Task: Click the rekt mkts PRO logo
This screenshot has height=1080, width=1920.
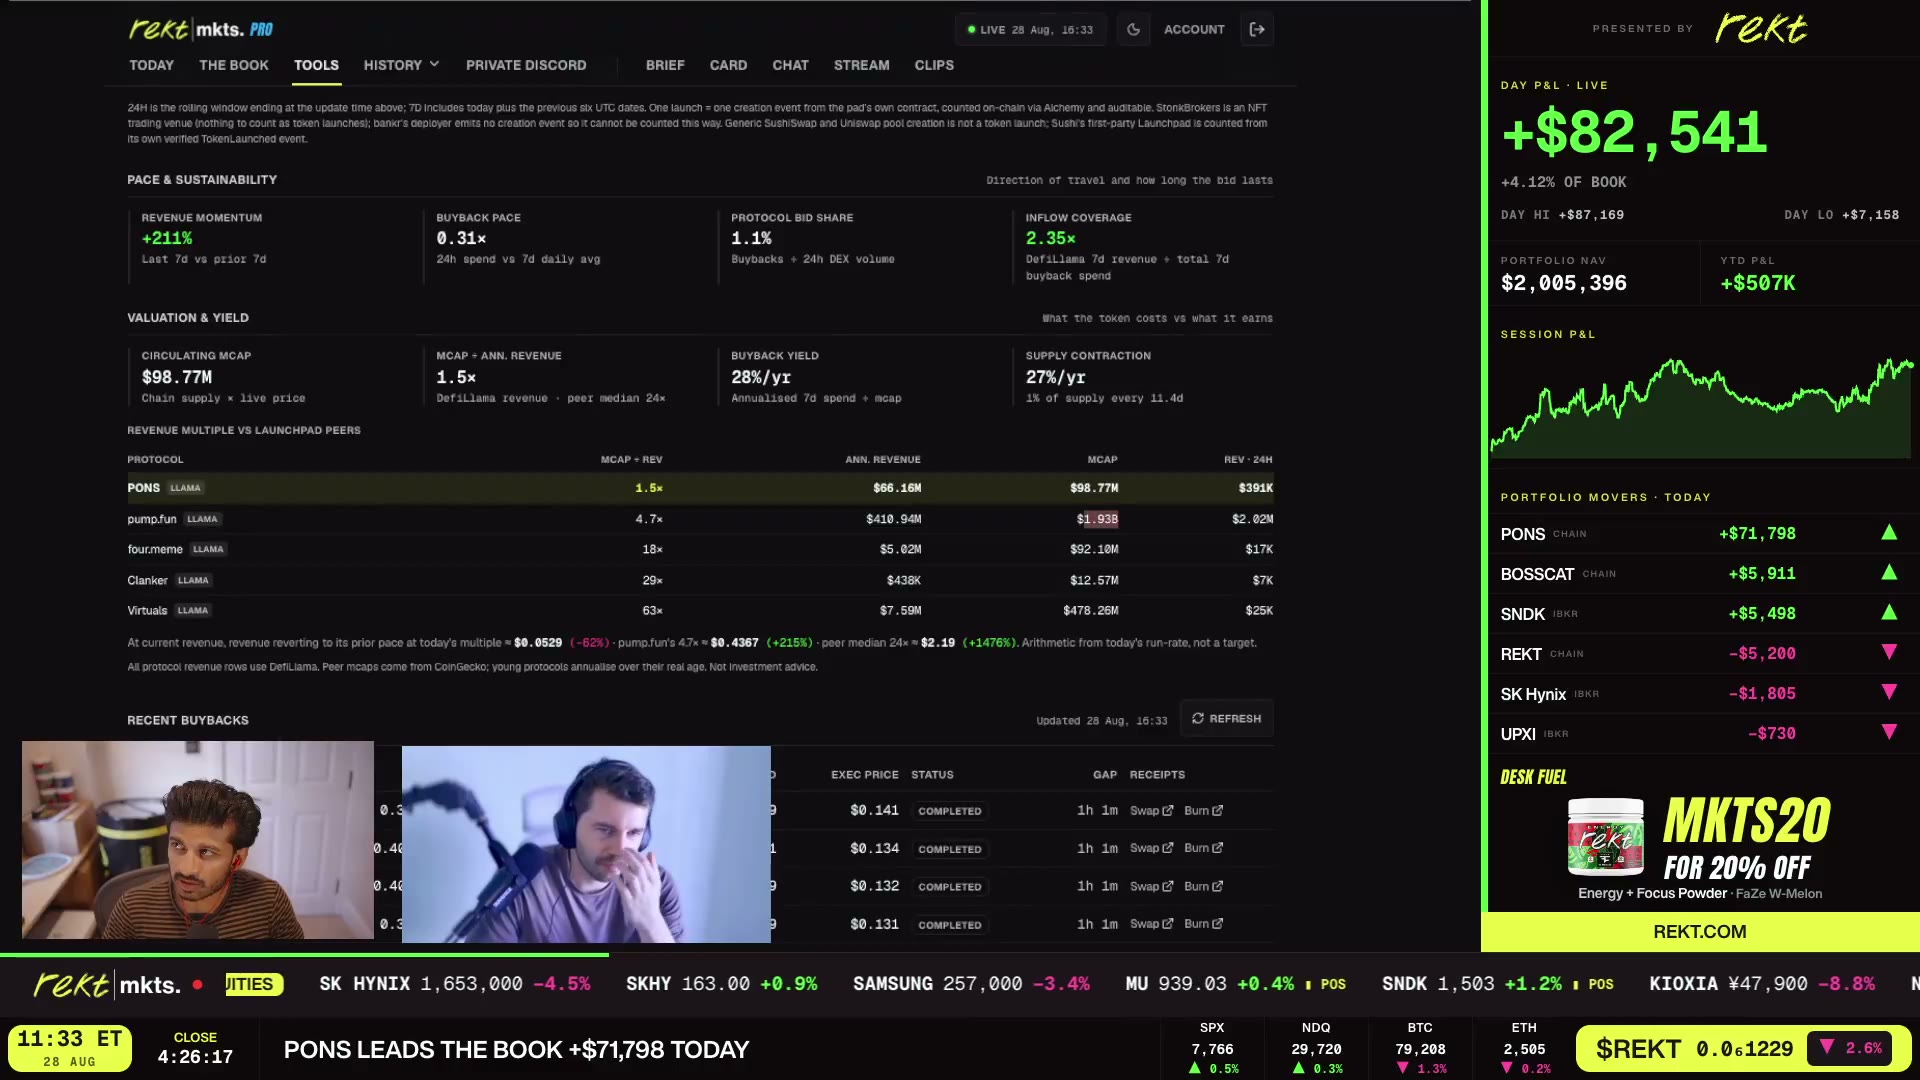Action: (x=201, y=29)
